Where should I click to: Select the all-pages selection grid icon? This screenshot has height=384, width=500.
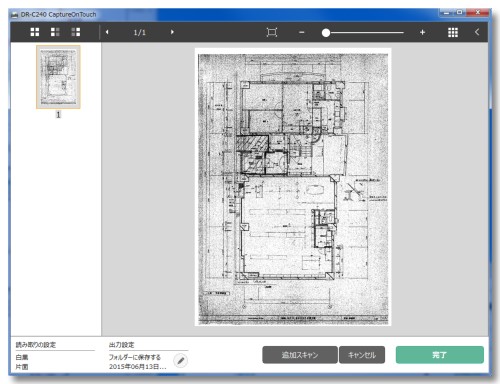[35, 32]
